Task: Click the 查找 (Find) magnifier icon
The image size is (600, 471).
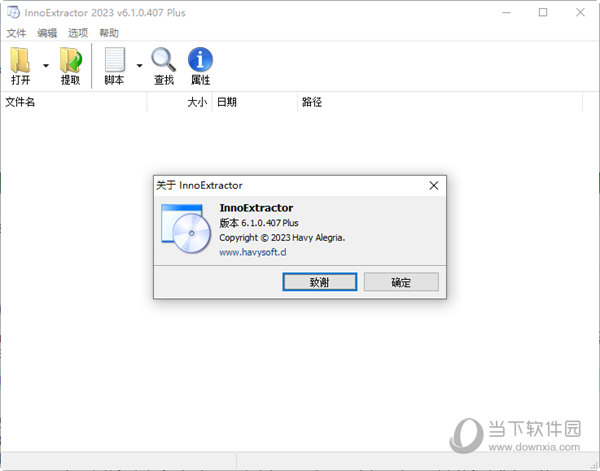Action: click(x=164, y=60)
